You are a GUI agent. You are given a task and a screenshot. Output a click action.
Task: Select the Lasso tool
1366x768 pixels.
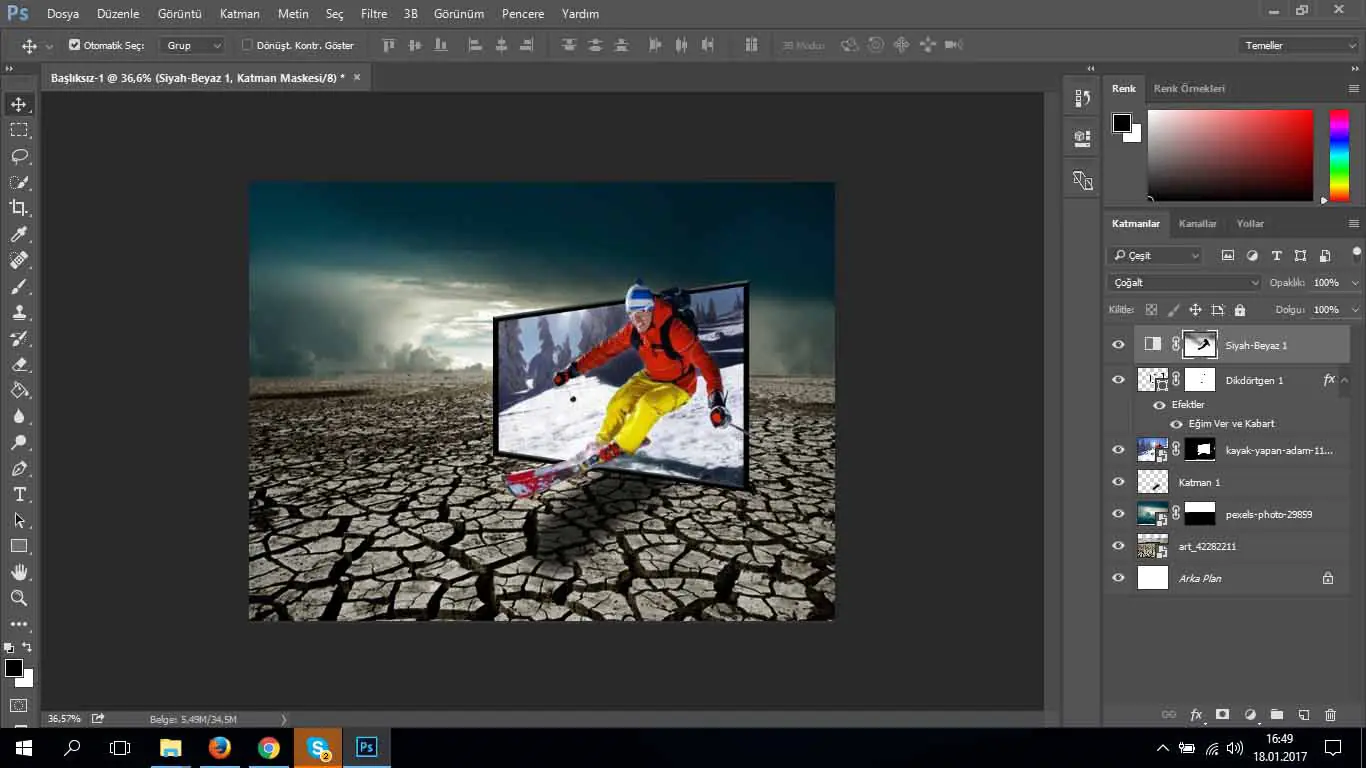pyautogui.click(x=19, y=156)
